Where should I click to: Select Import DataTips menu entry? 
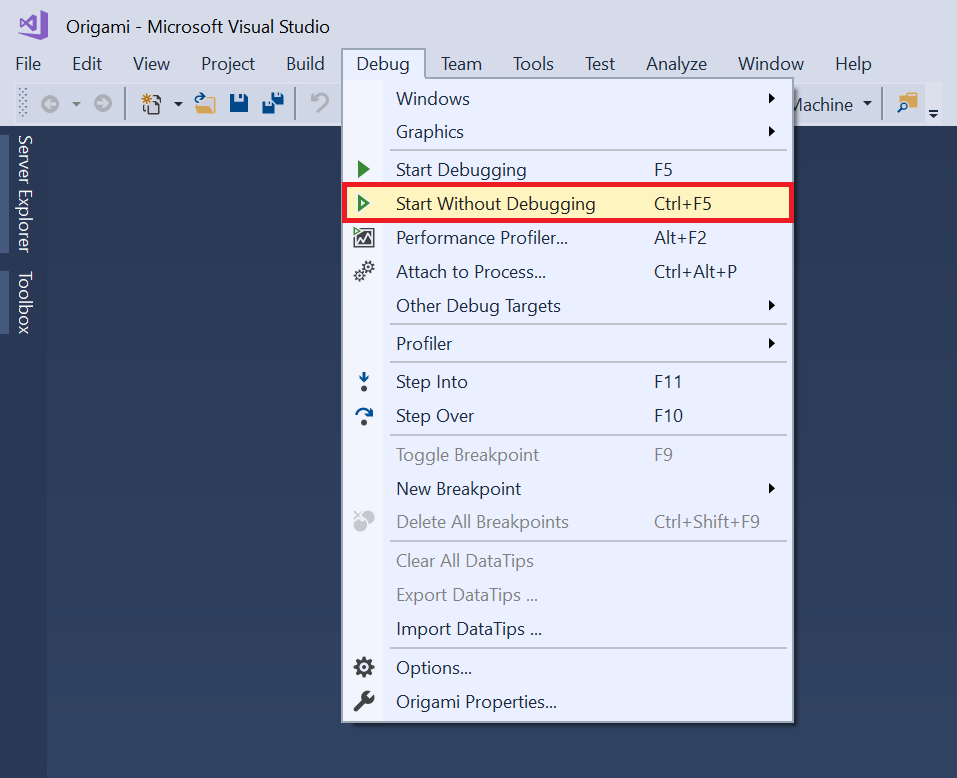[468, 629]
